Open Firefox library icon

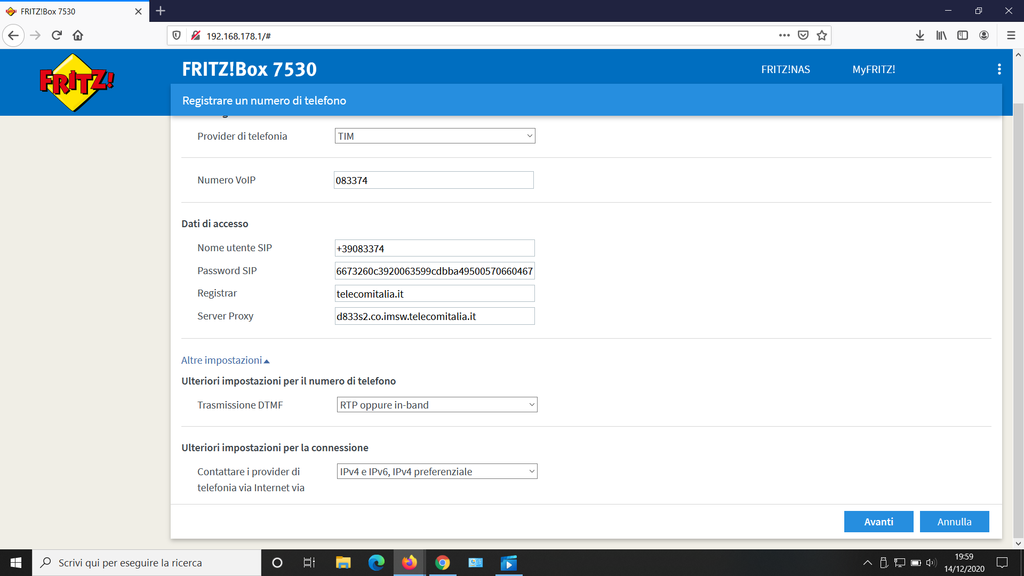[941, 35]
